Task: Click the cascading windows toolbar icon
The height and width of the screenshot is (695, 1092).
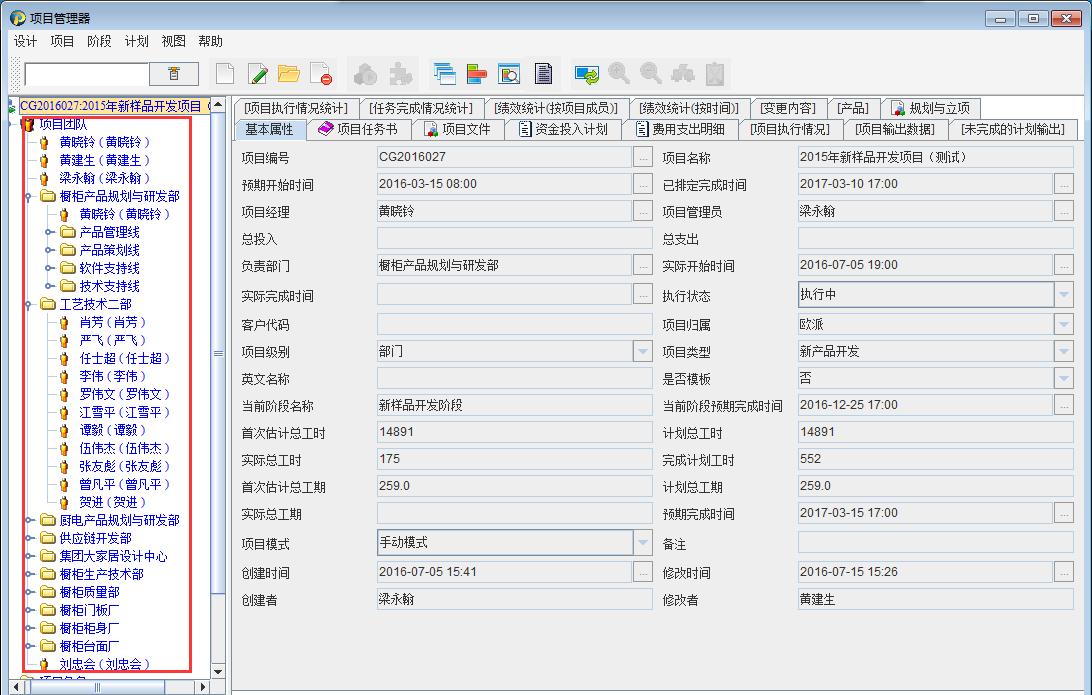Action: 444,73
